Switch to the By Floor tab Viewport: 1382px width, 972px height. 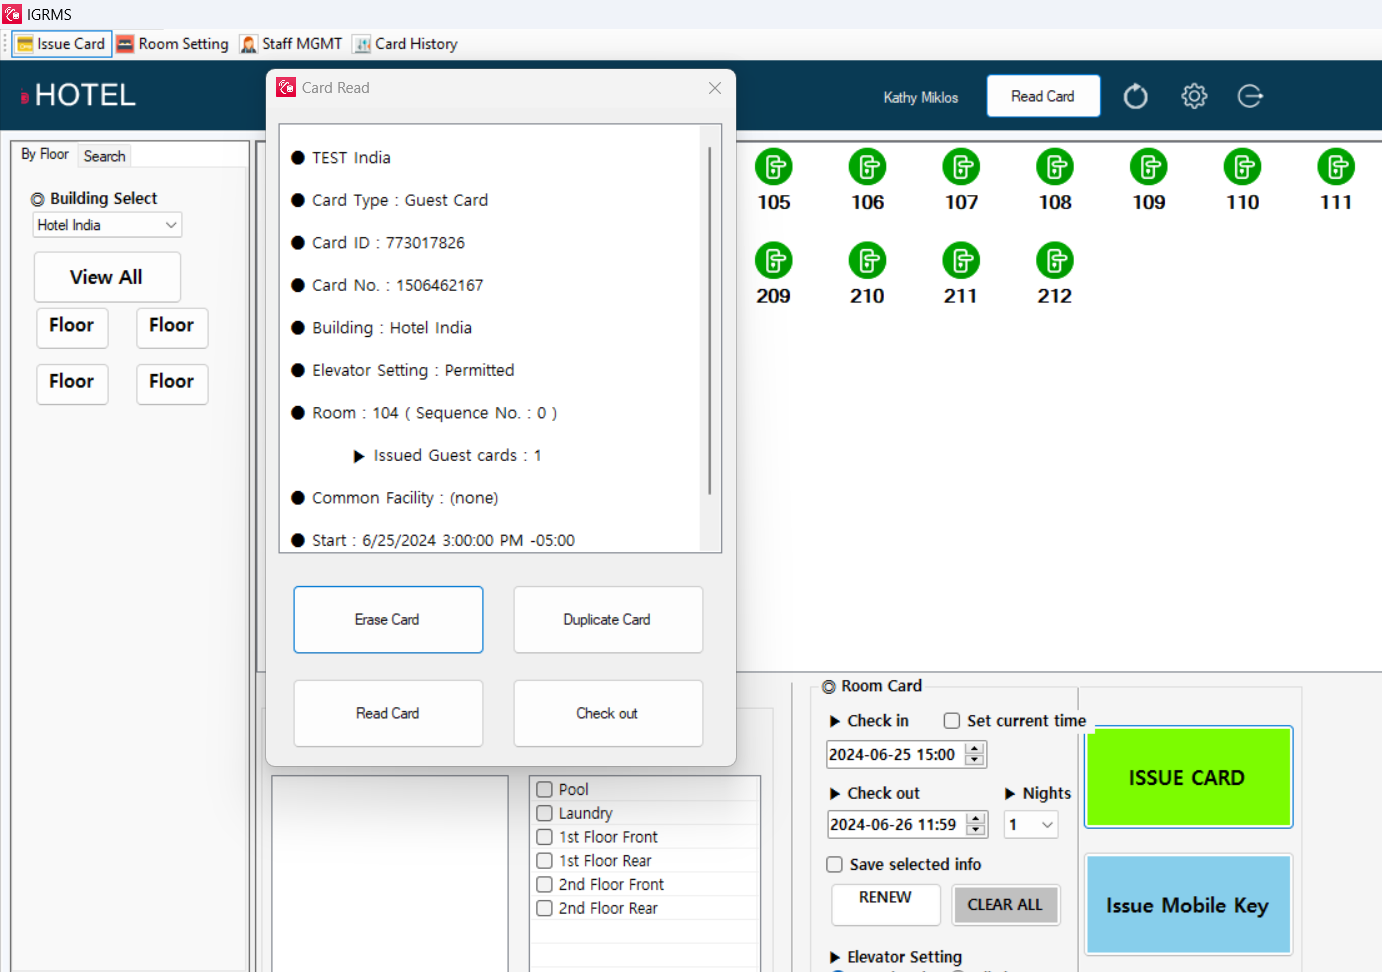coord(45,154)
